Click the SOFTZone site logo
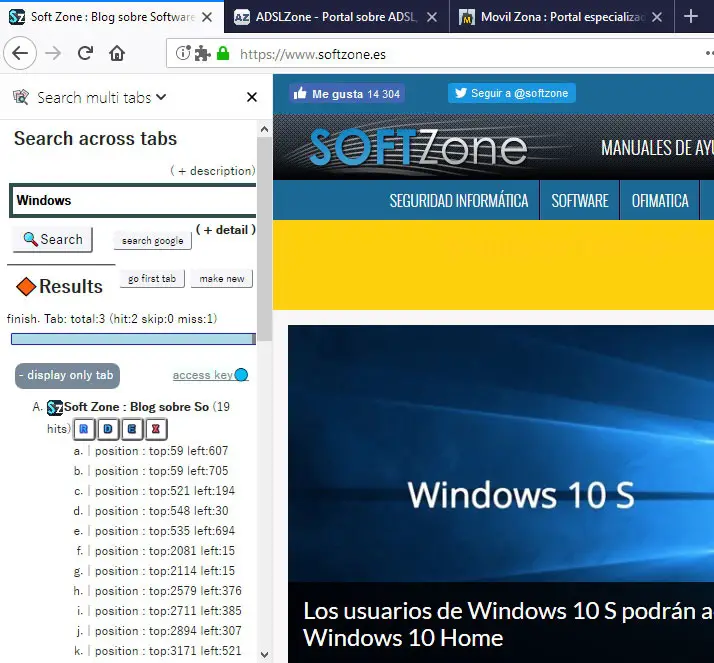The height and width of the screenshot is (663, 714). tap(418, 146)
